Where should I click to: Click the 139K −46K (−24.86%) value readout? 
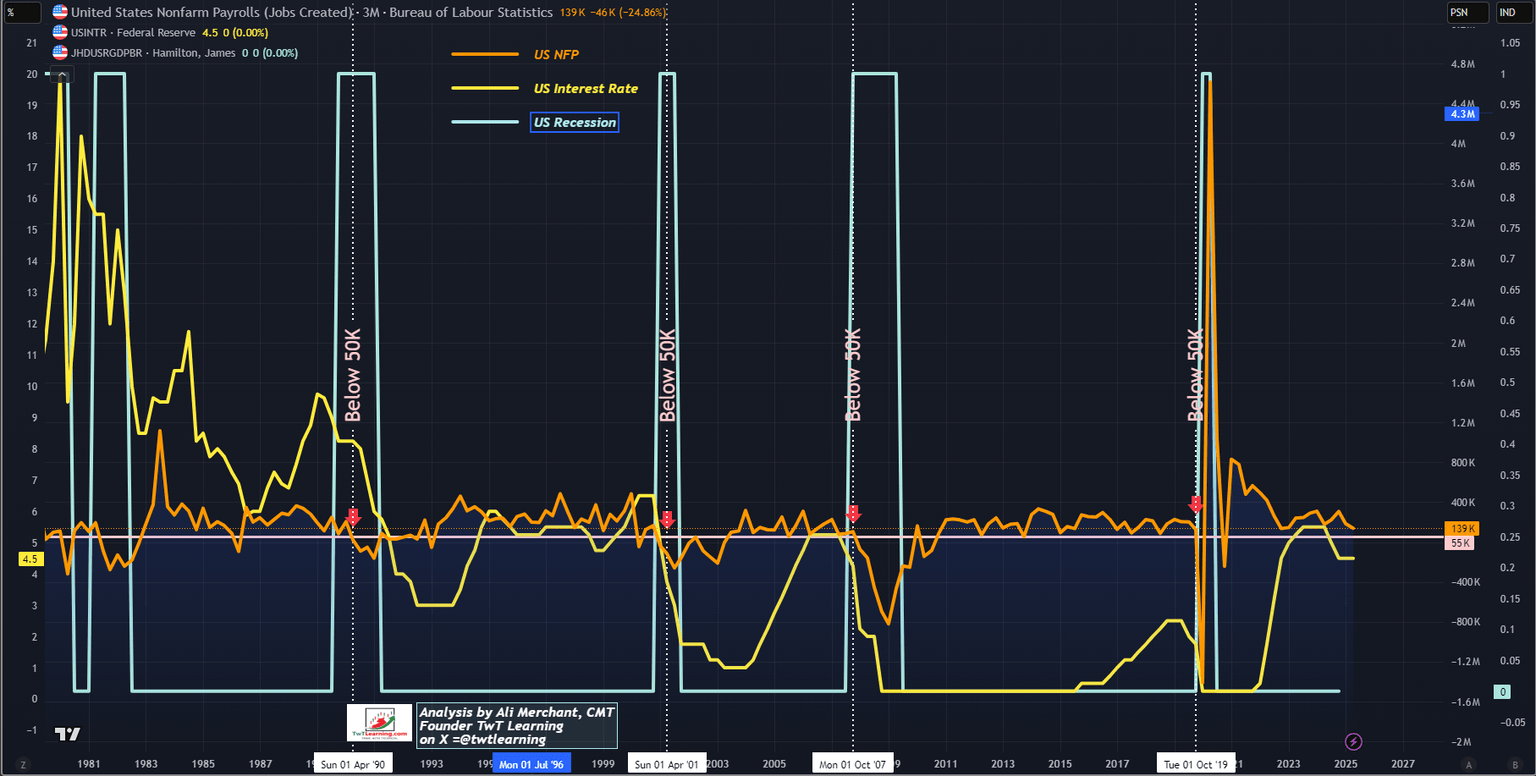click(613, 12)
